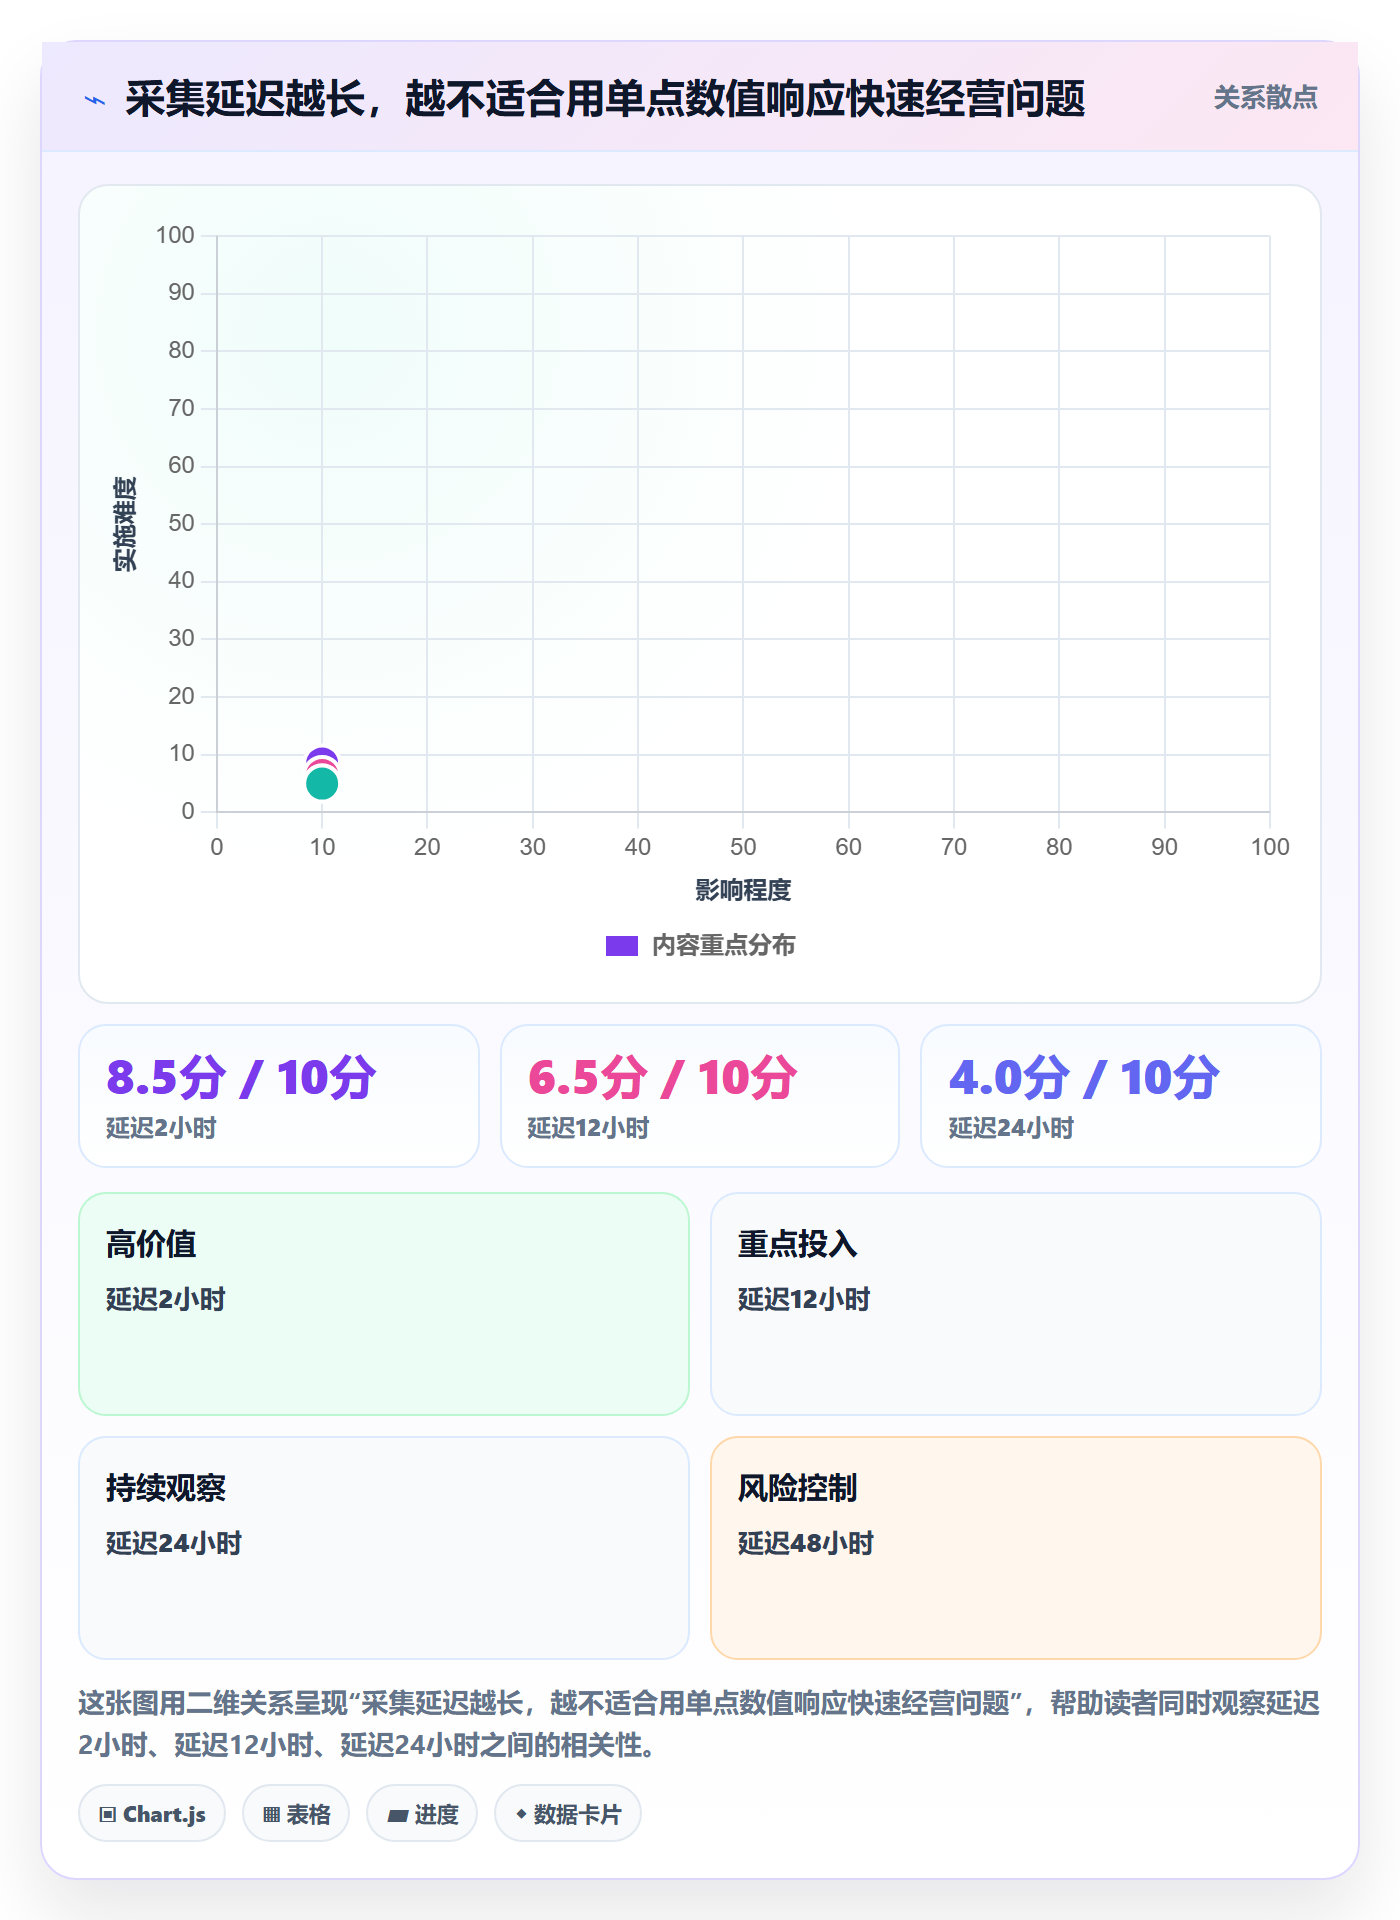
Task: Click the lightning bolt icon beside the title
Action: tap(95, 100)
